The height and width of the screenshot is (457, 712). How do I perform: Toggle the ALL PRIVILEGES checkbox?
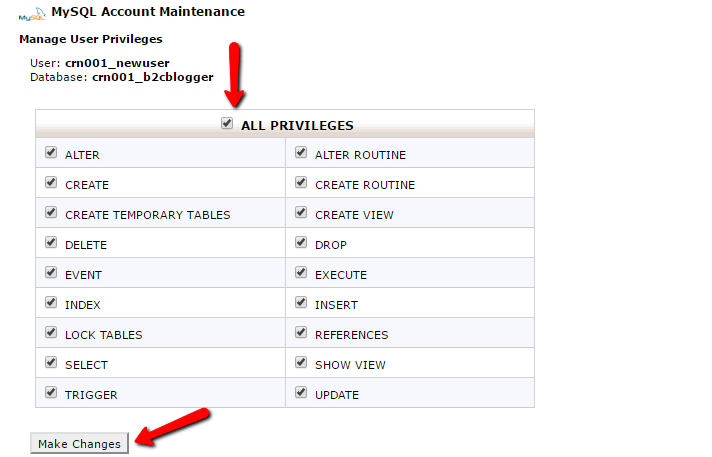coord(227,123)
